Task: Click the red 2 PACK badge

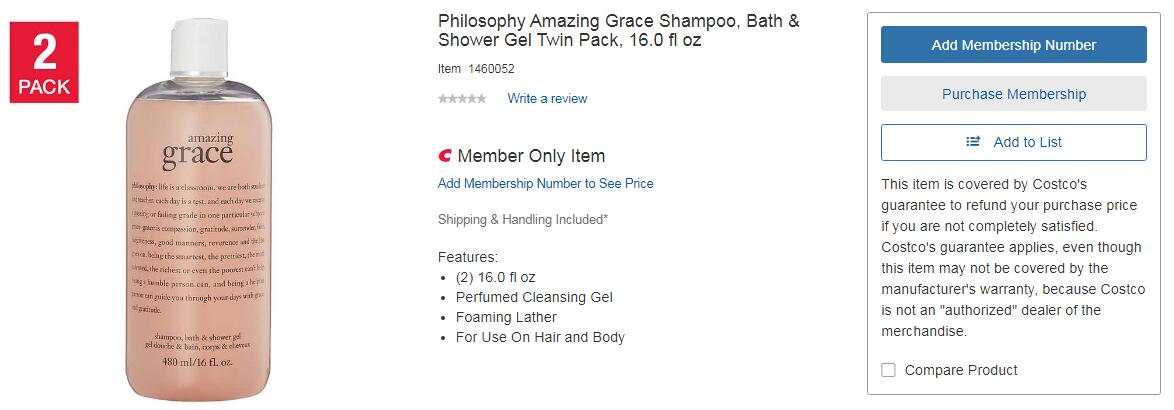Action: pos(44,63)
